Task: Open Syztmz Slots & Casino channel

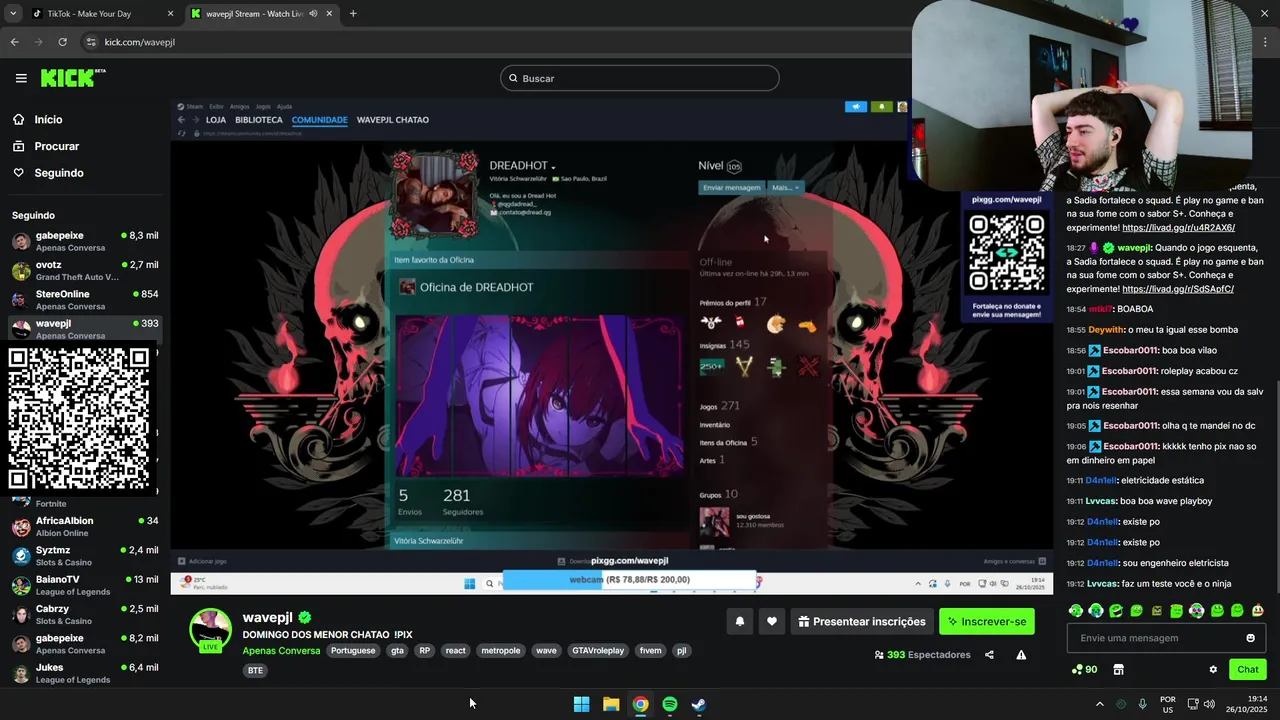Action: tap(84, 556)
